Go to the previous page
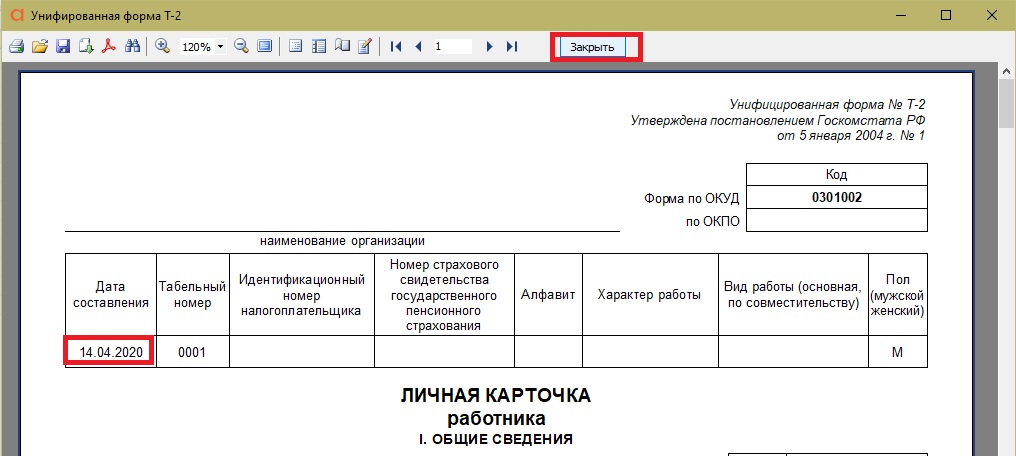Screen dimensions: 1016x456 419,47
